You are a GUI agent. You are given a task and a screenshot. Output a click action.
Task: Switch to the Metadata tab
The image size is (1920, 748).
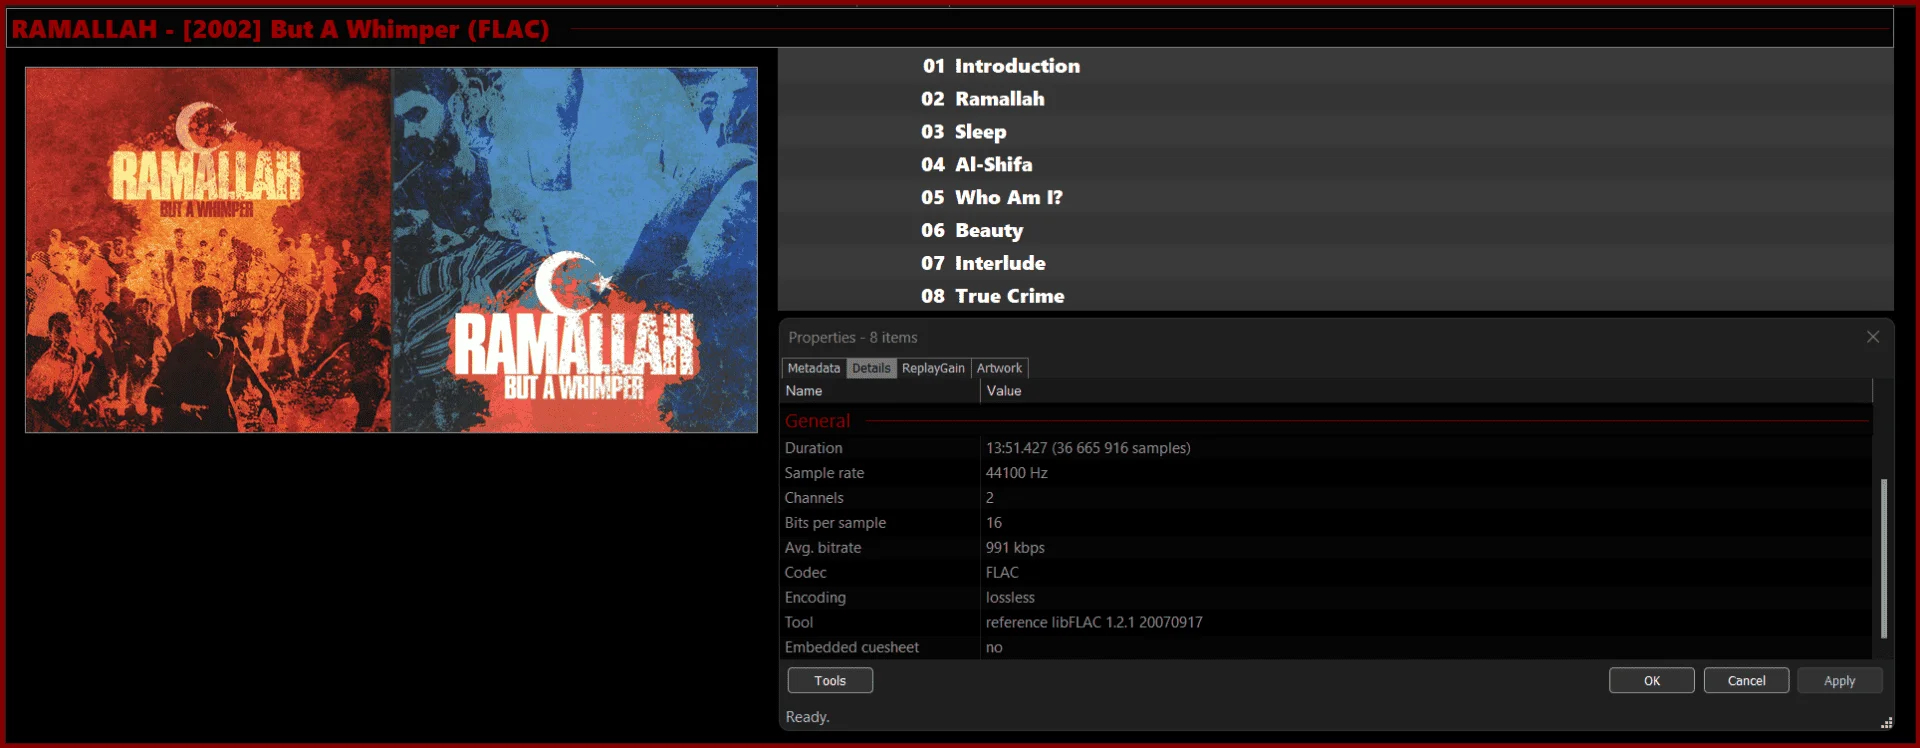click(813, 368)
